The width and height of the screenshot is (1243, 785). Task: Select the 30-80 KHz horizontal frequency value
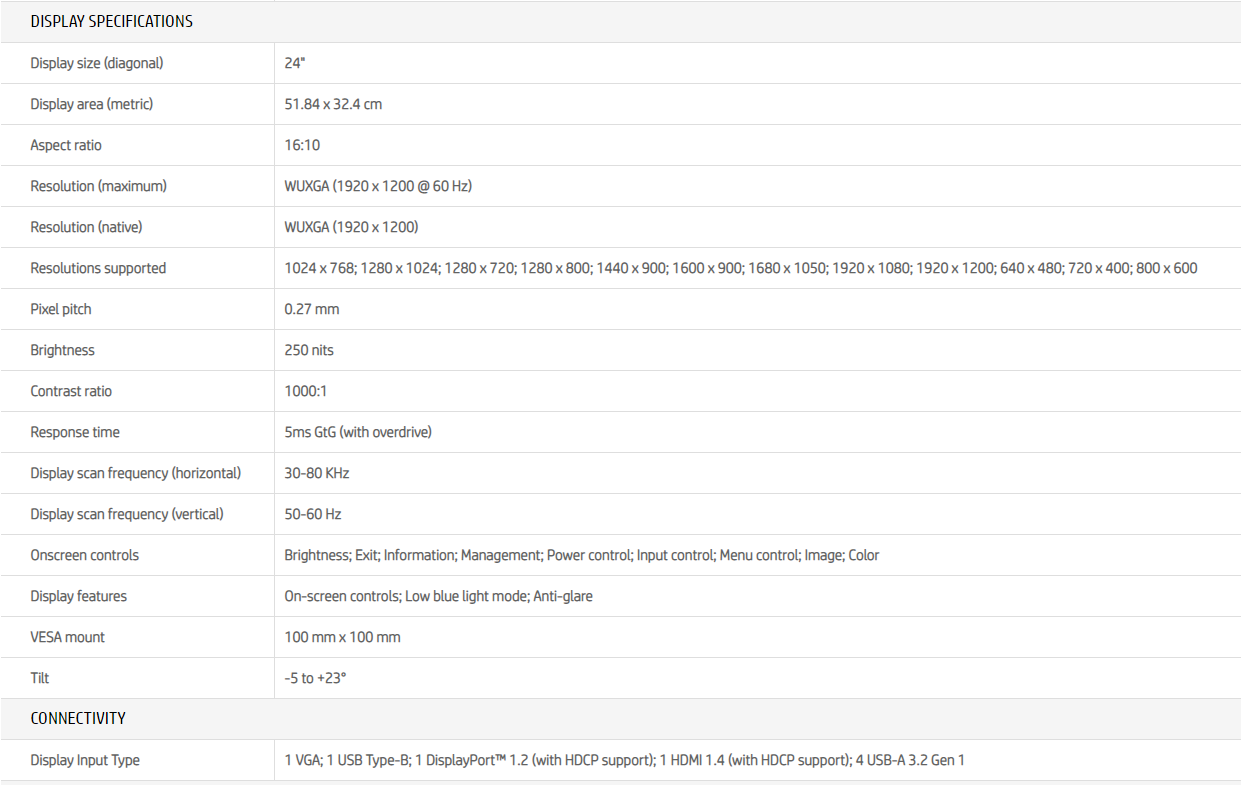pos(317,473)
